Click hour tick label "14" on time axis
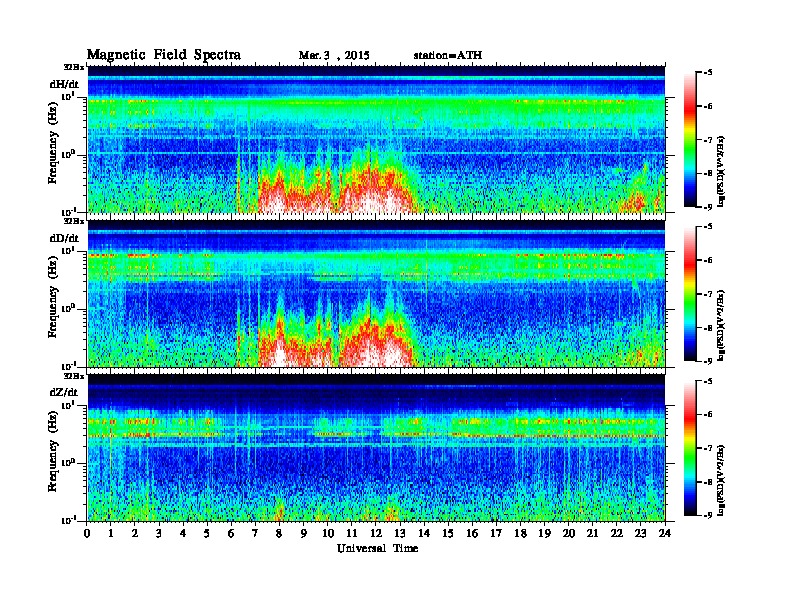The image size is (792, 612). (424, 534)
